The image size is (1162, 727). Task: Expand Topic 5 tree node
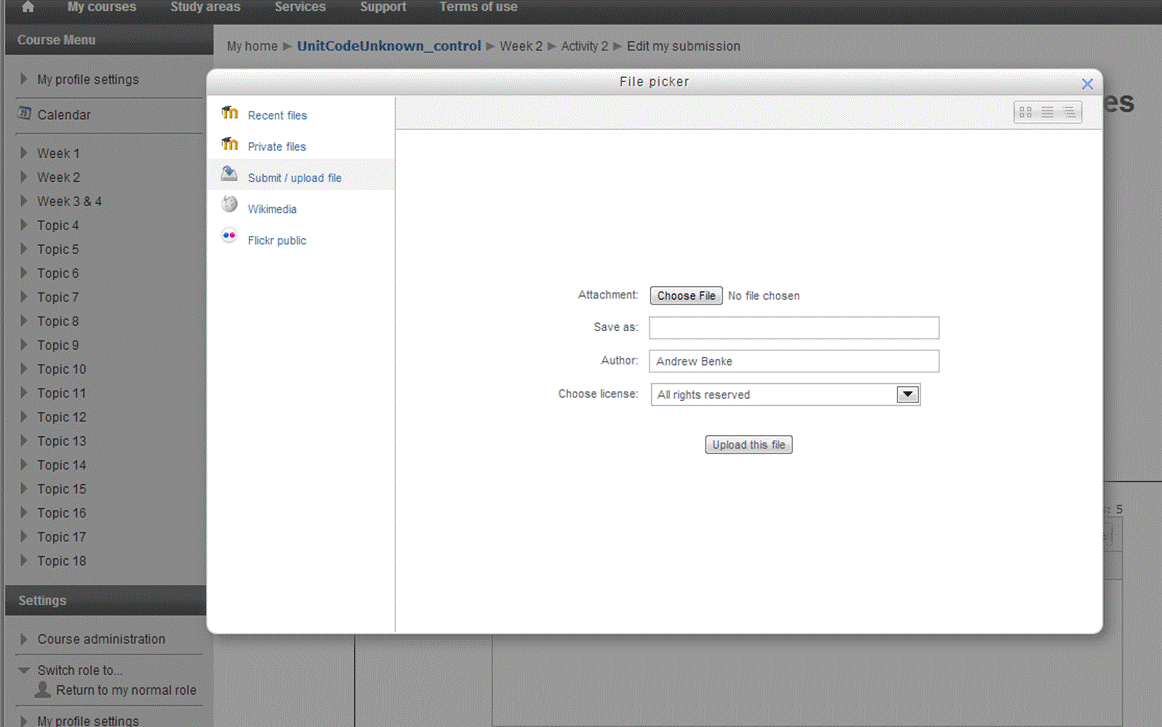pos(24,249)
